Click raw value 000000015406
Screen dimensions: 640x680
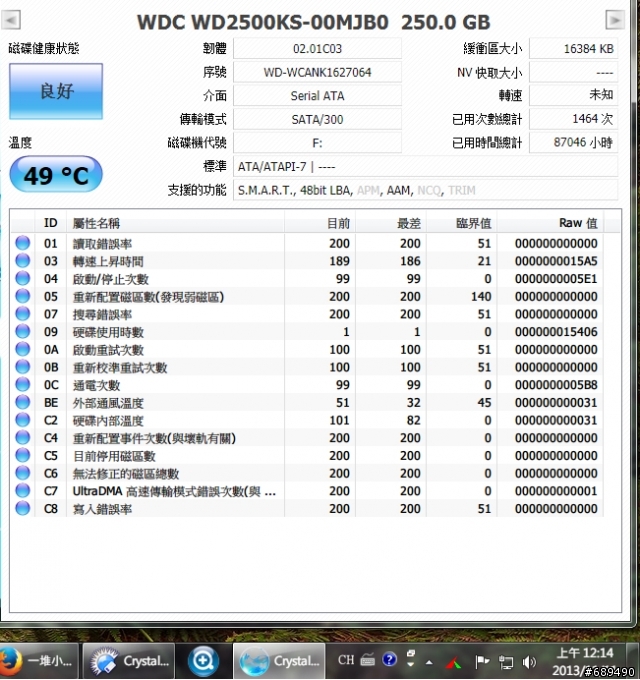556,332
